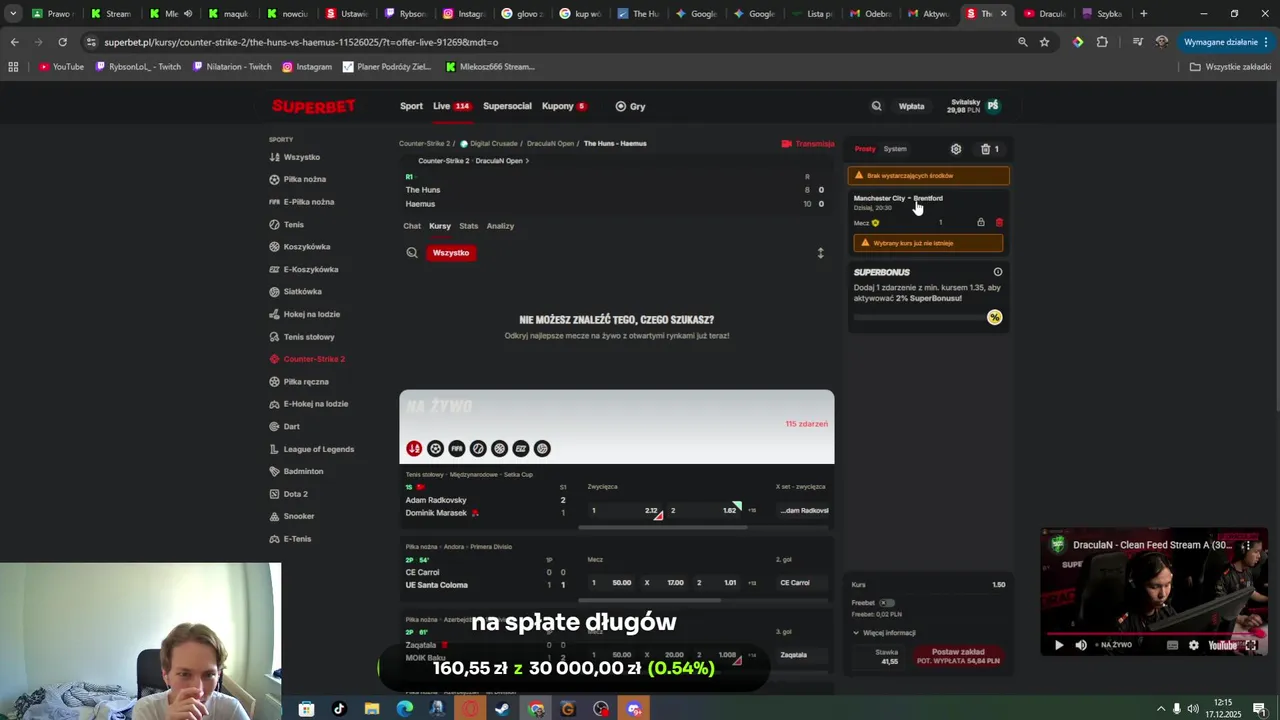Click Wpłata deposit button
This screenshot has height=720, width=1280.
point(911,106)
